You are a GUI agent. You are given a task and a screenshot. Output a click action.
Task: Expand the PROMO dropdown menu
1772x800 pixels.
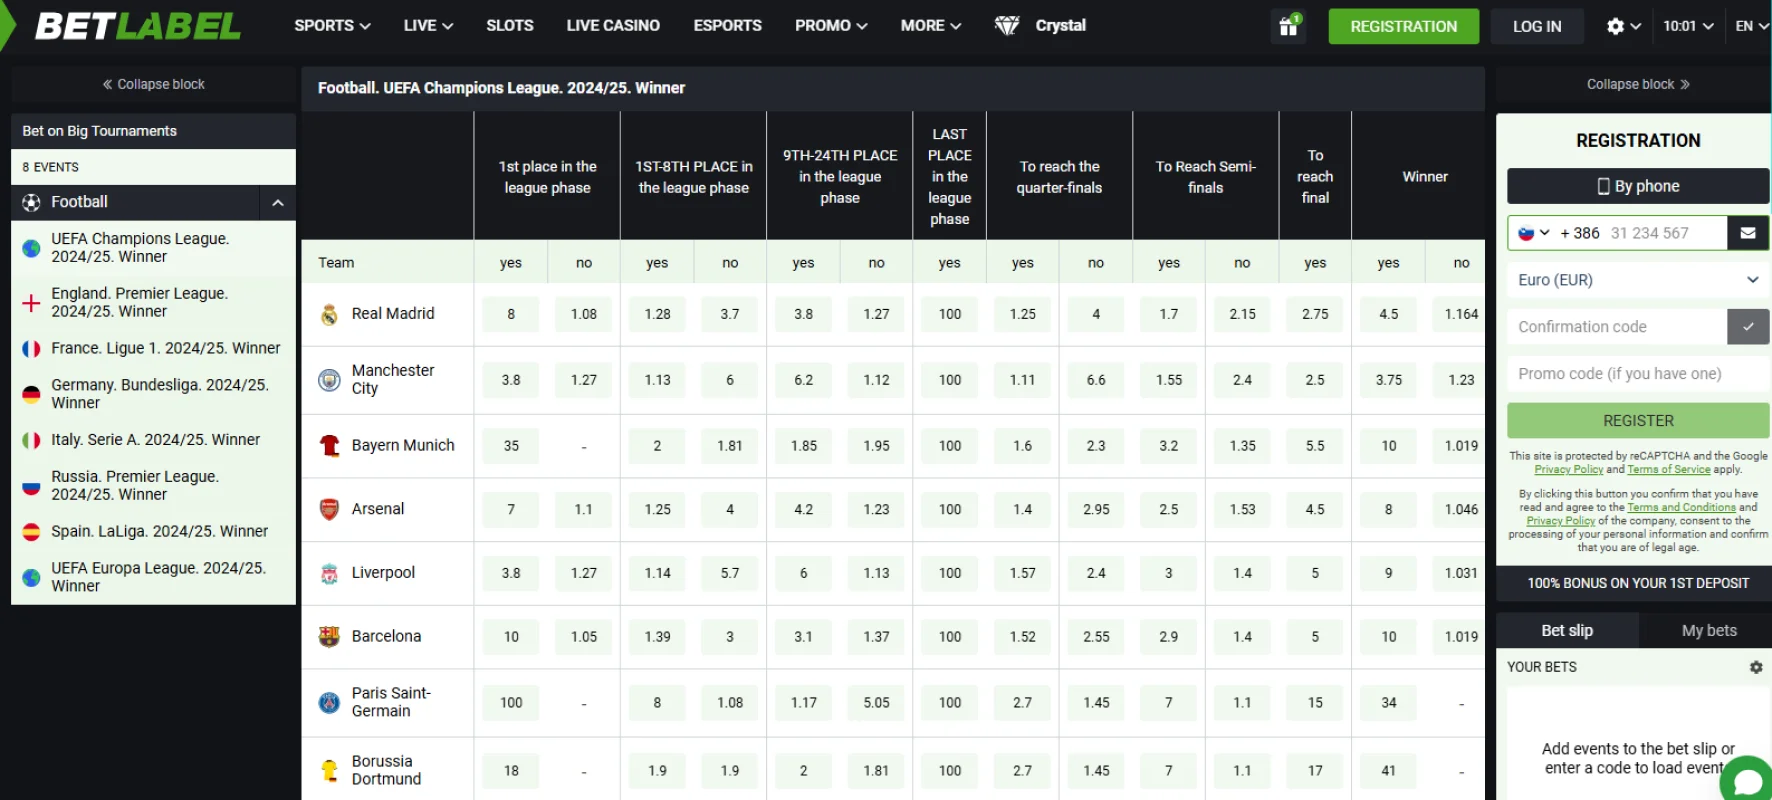point(831,26)
